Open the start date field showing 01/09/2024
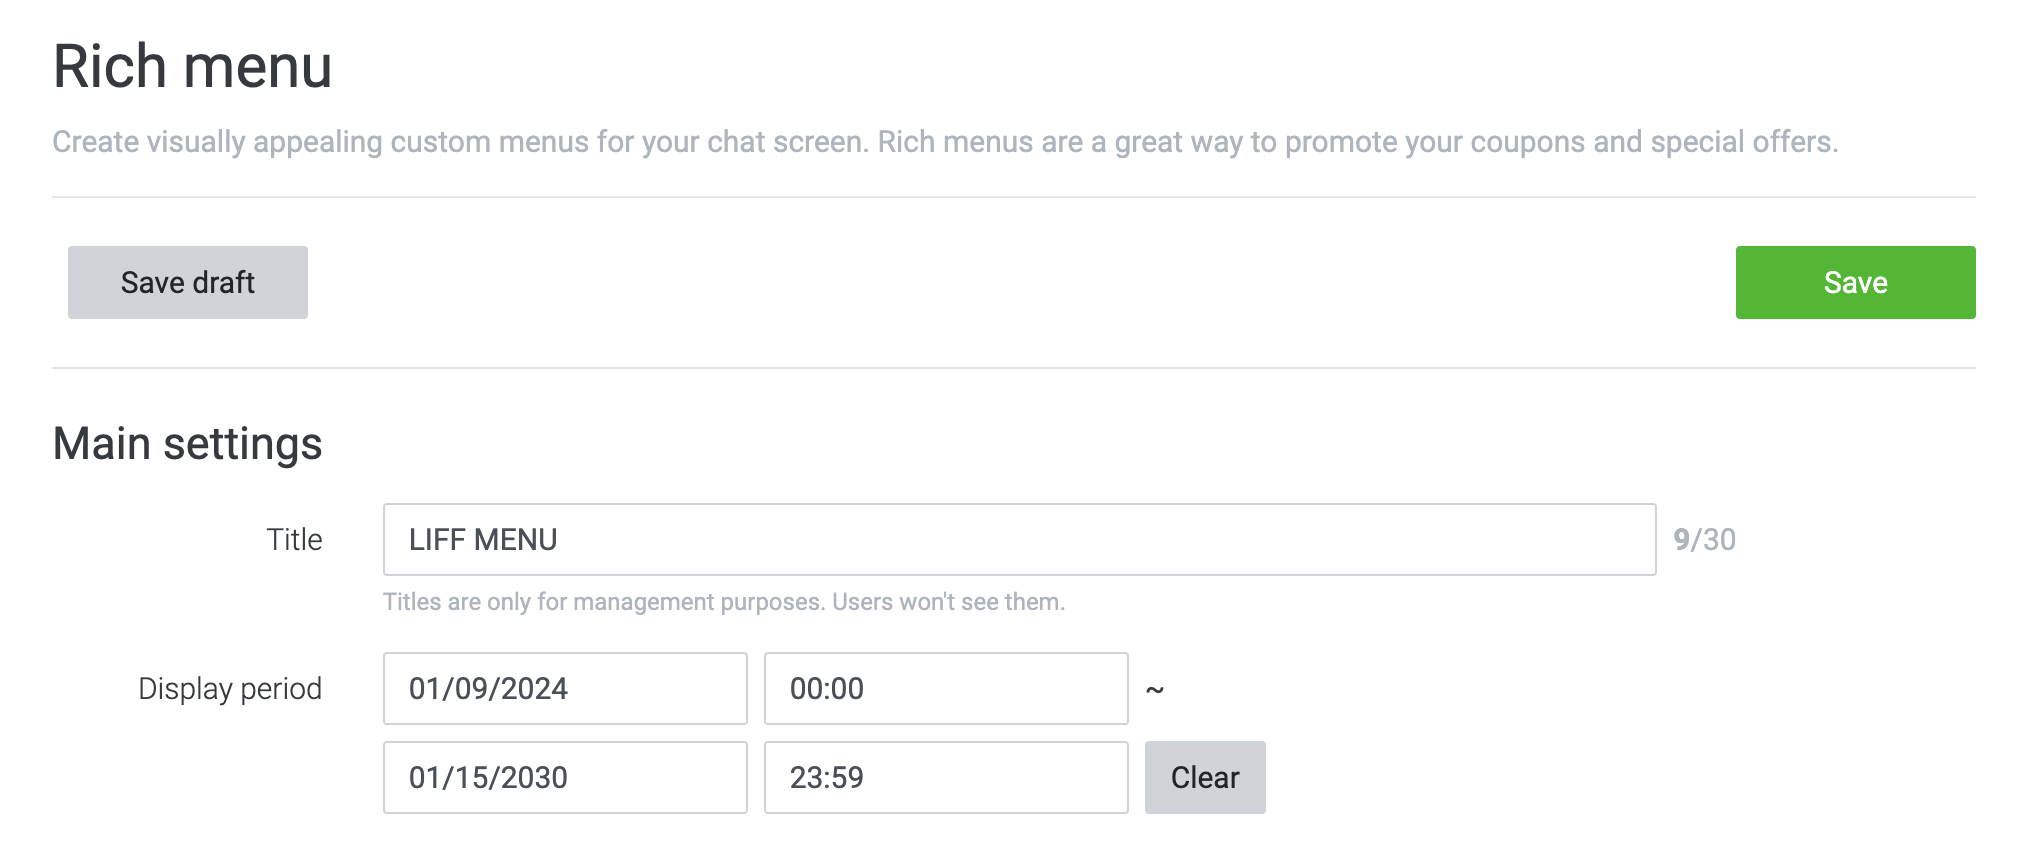Screen dimensions: 2020x862 pos(565,688)
